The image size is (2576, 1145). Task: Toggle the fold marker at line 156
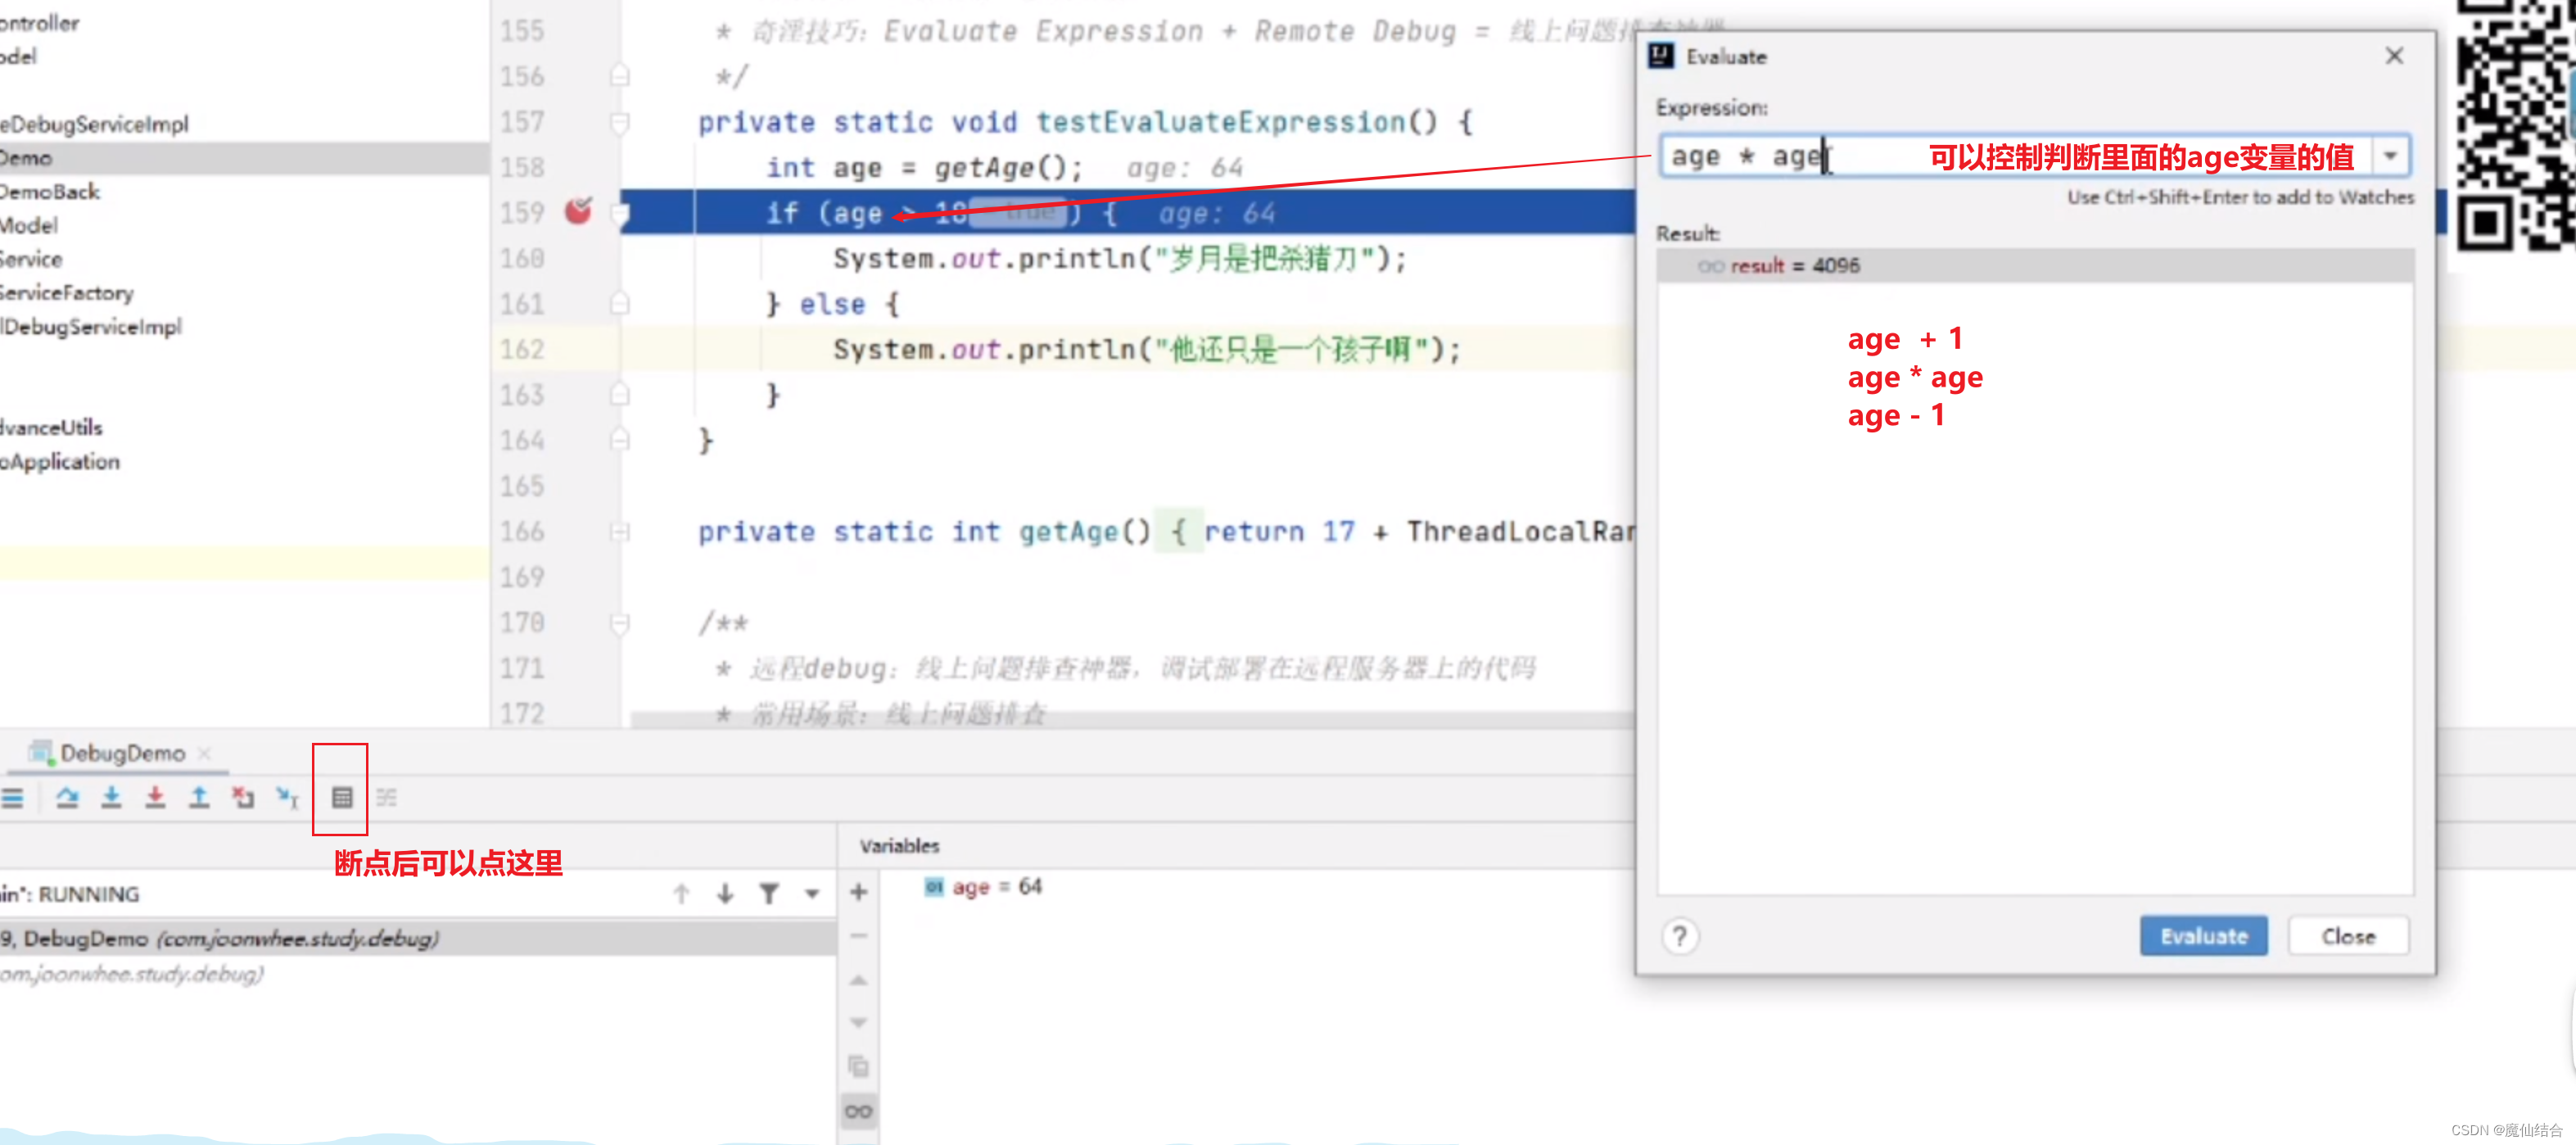click(619, 76)
